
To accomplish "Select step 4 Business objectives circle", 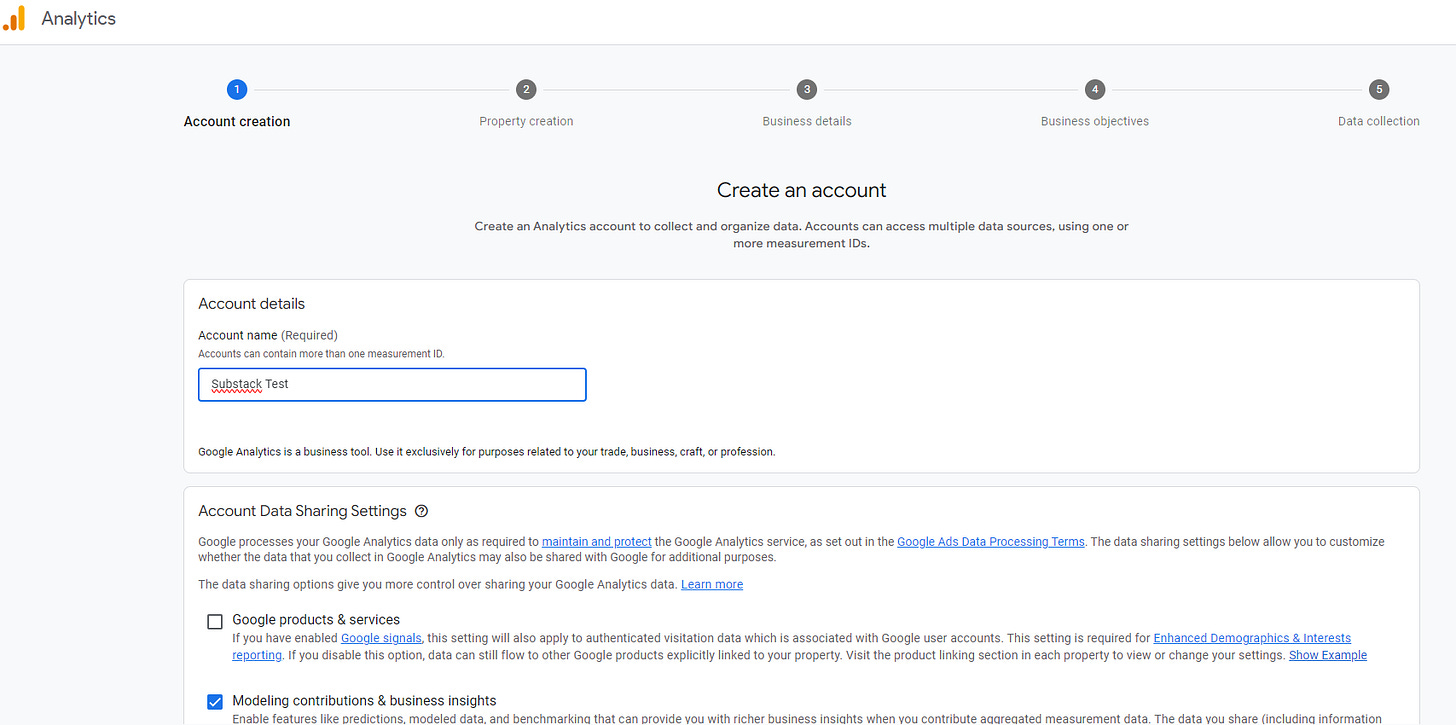I will [1095, 89].
